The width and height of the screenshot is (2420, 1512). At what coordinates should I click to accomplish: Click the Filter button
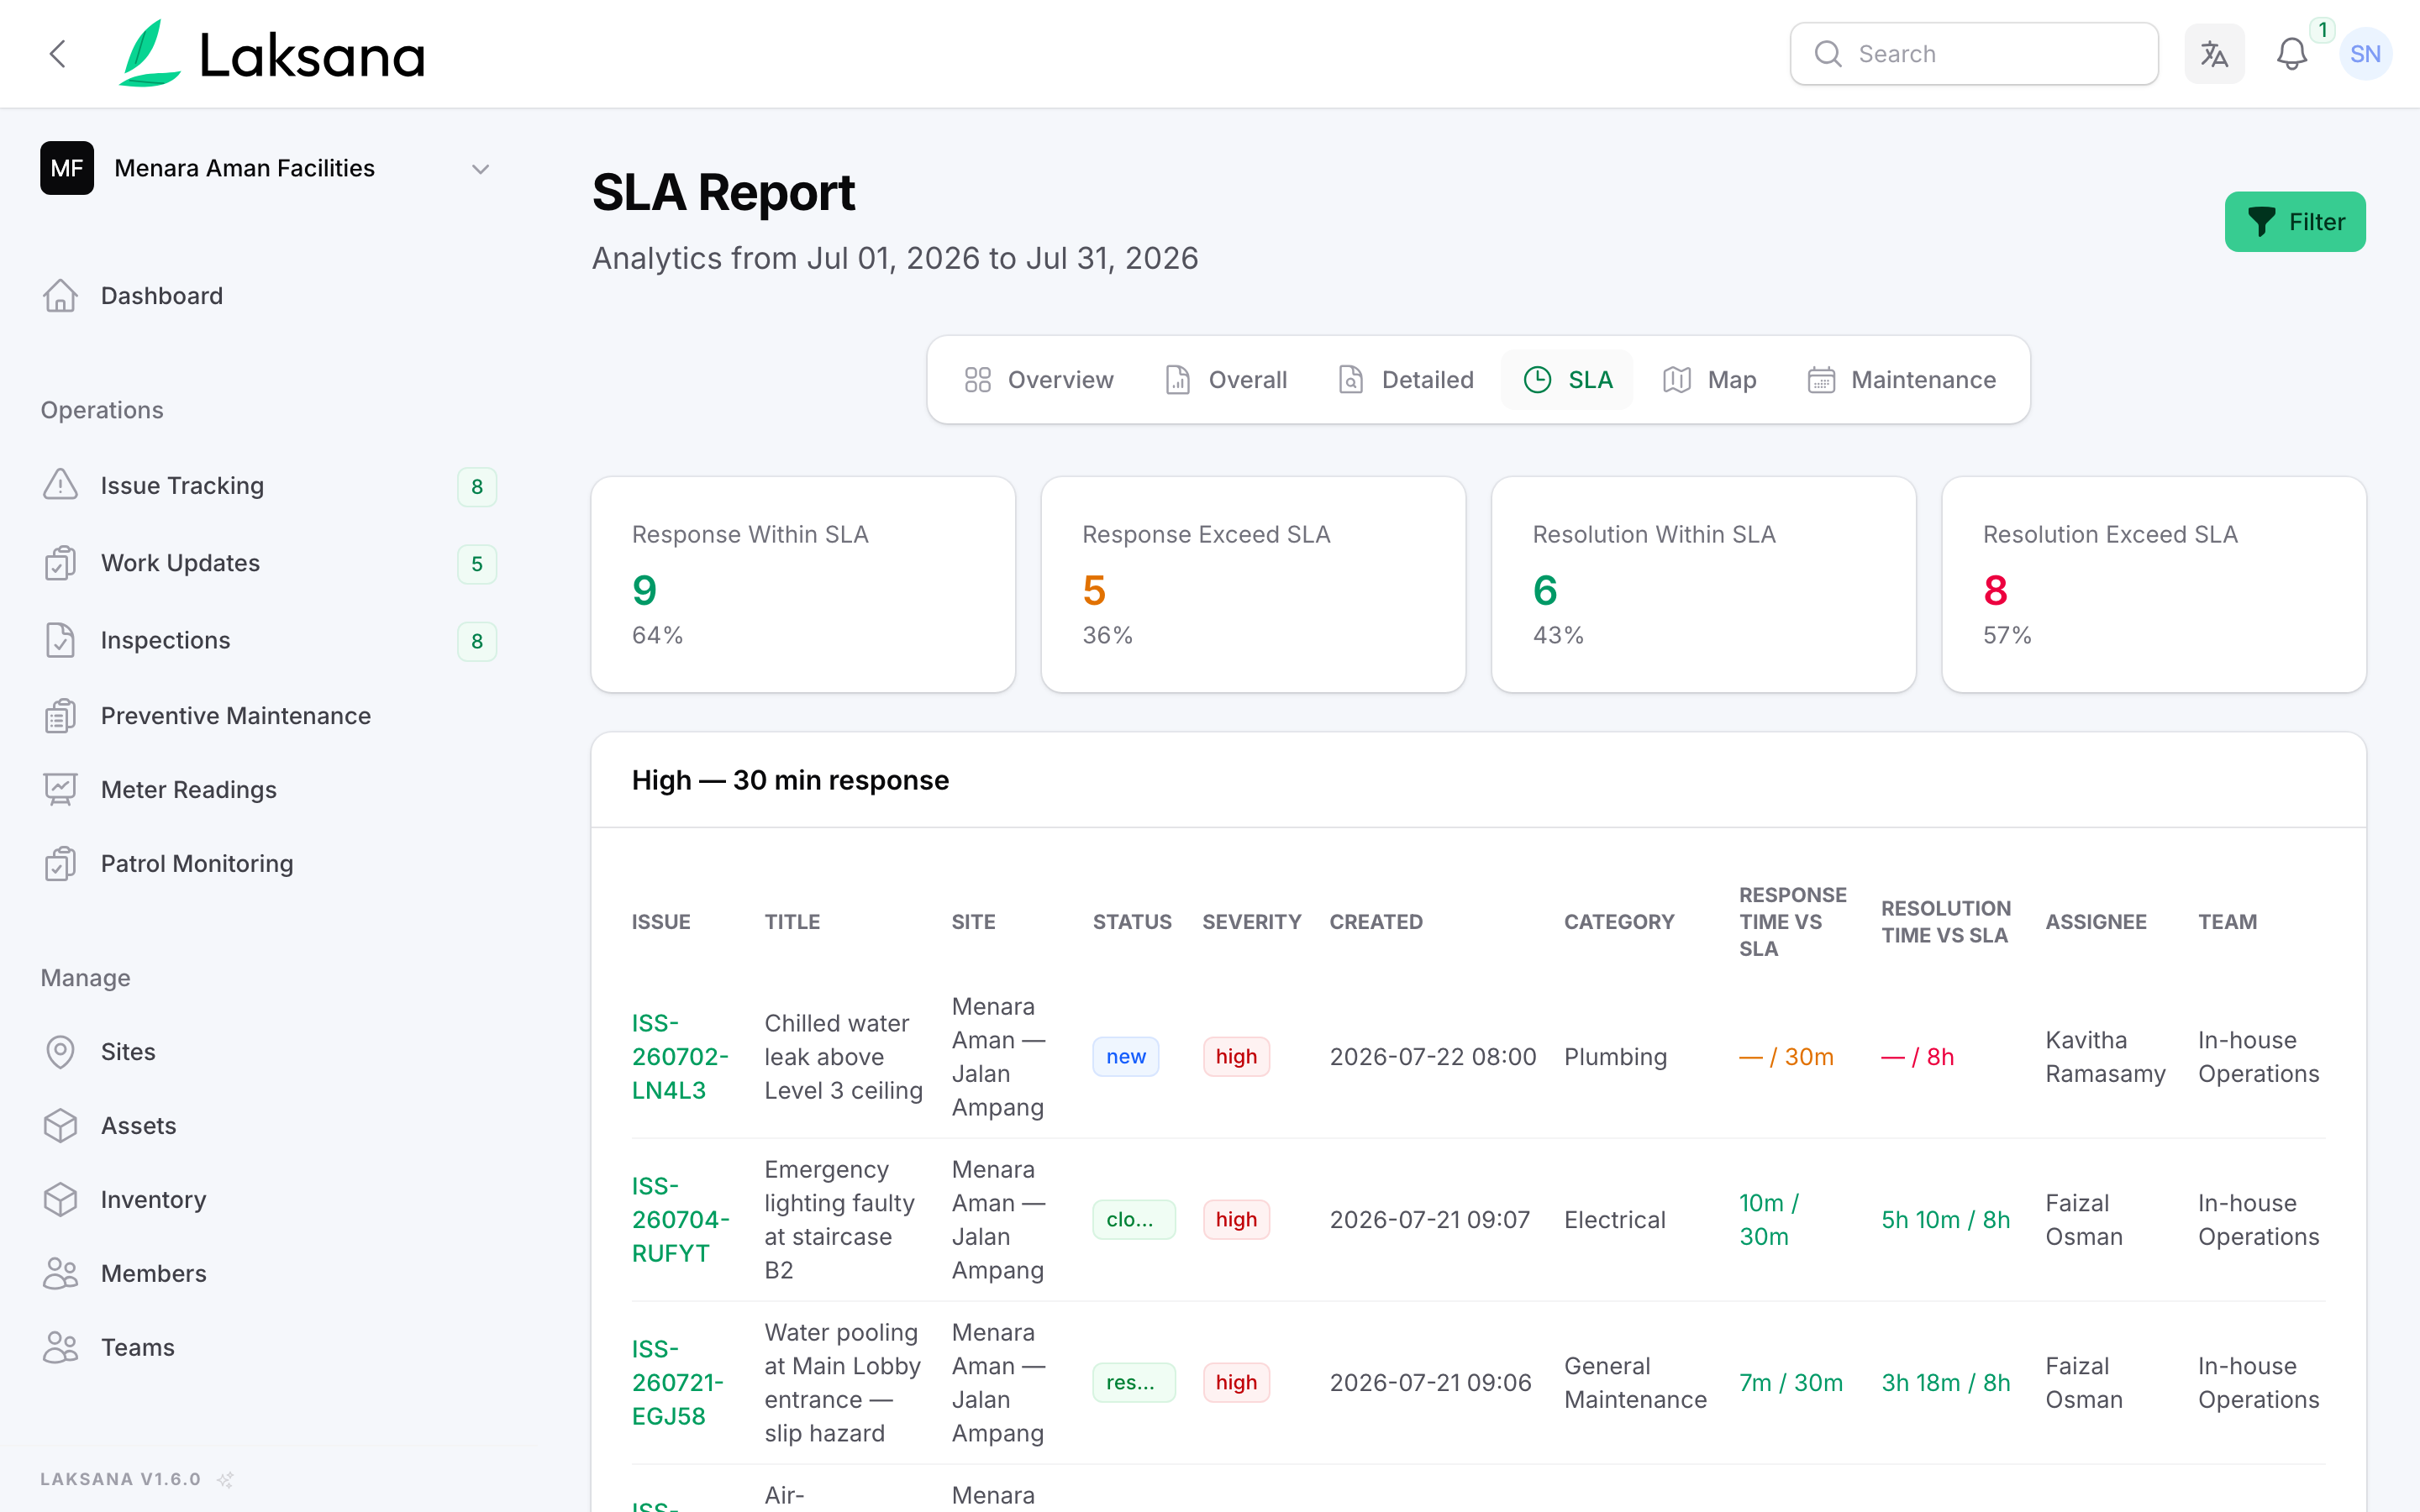click(2295, 222)
